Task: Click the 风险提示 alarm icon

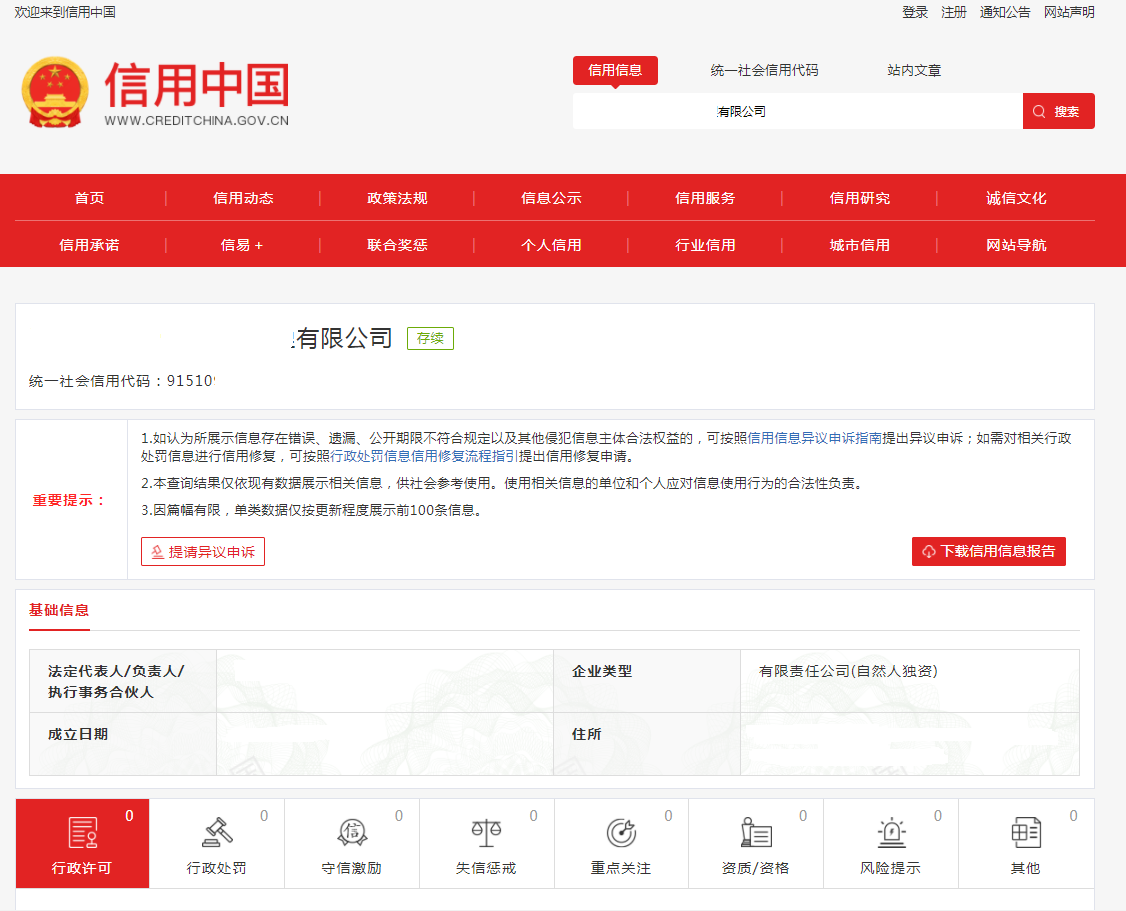Action: pos(891,833)
